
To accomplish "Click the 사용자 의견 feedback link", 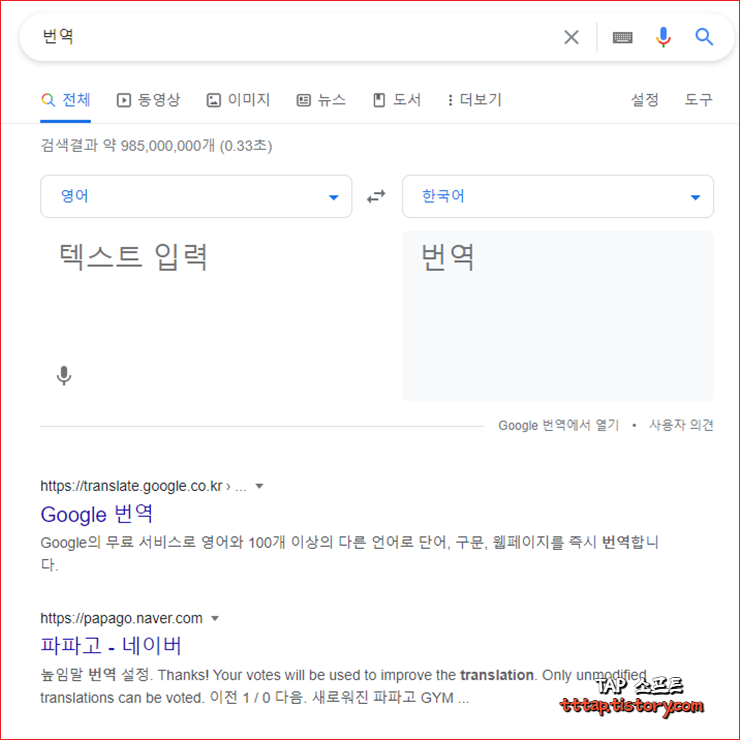I will pos(681,425).
